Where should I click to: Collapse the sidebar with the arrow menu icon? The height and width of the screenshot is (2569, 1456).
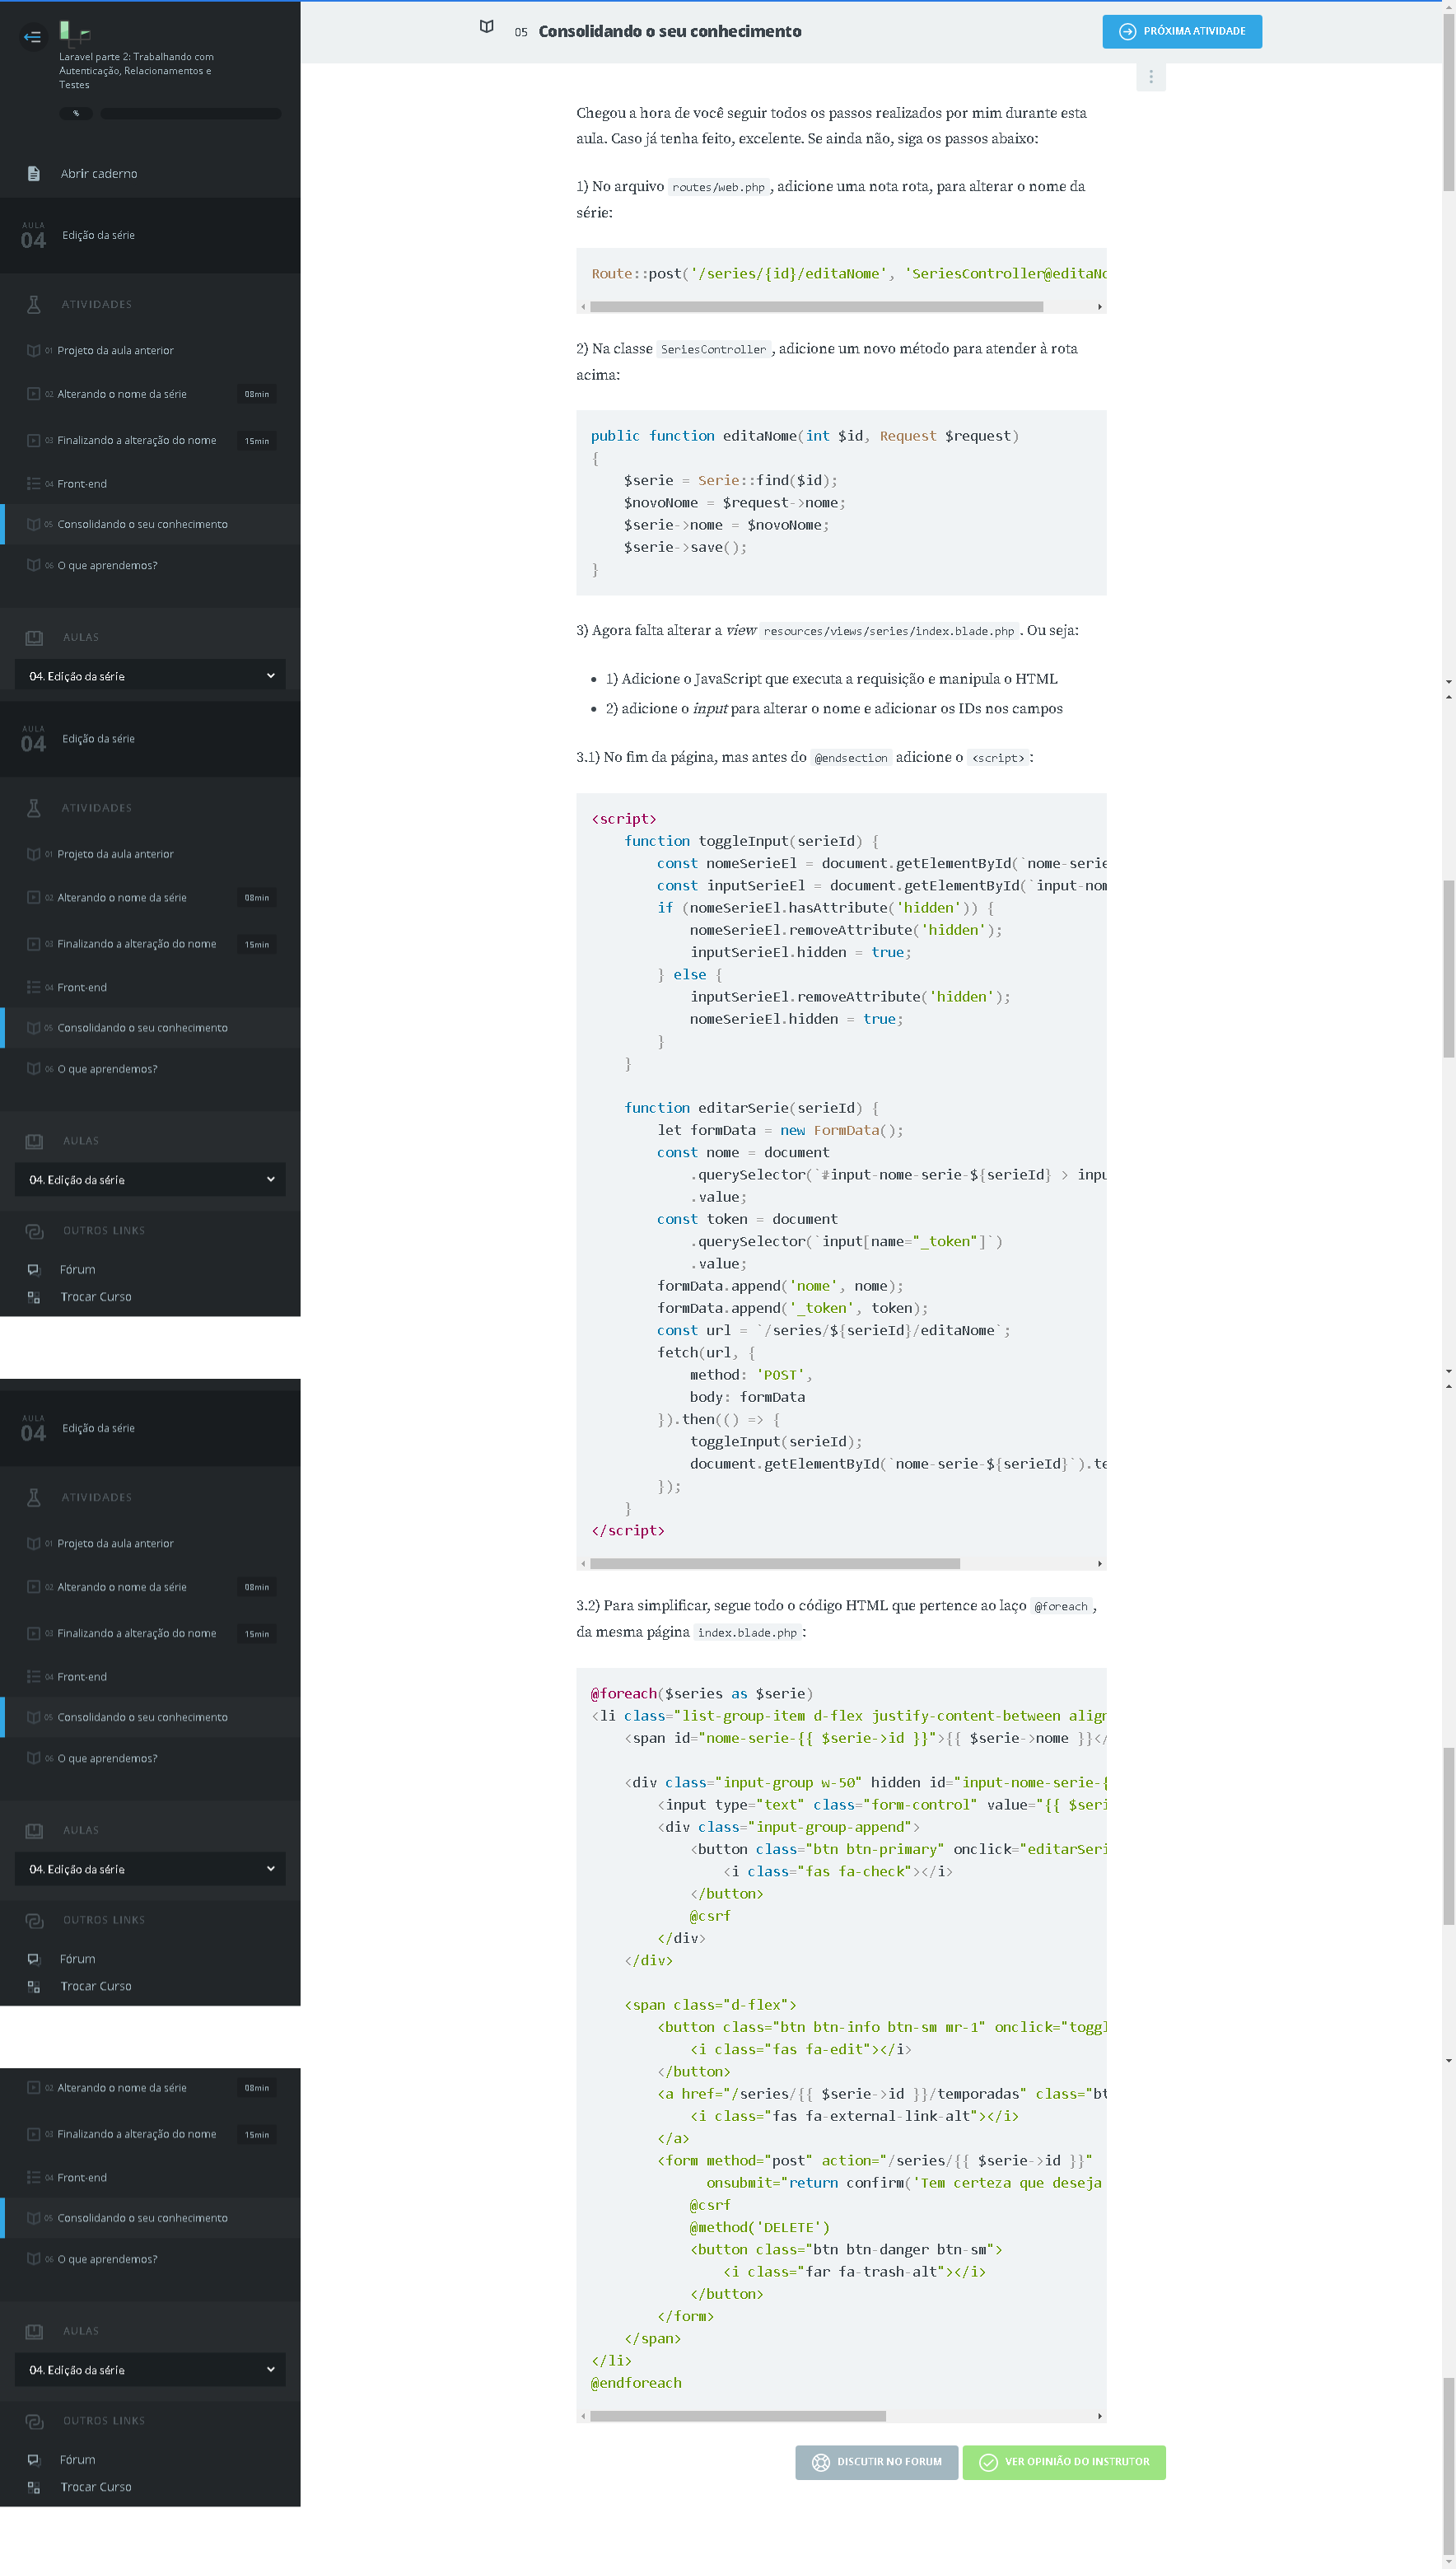pyautogui.click(x=32, y=37)
